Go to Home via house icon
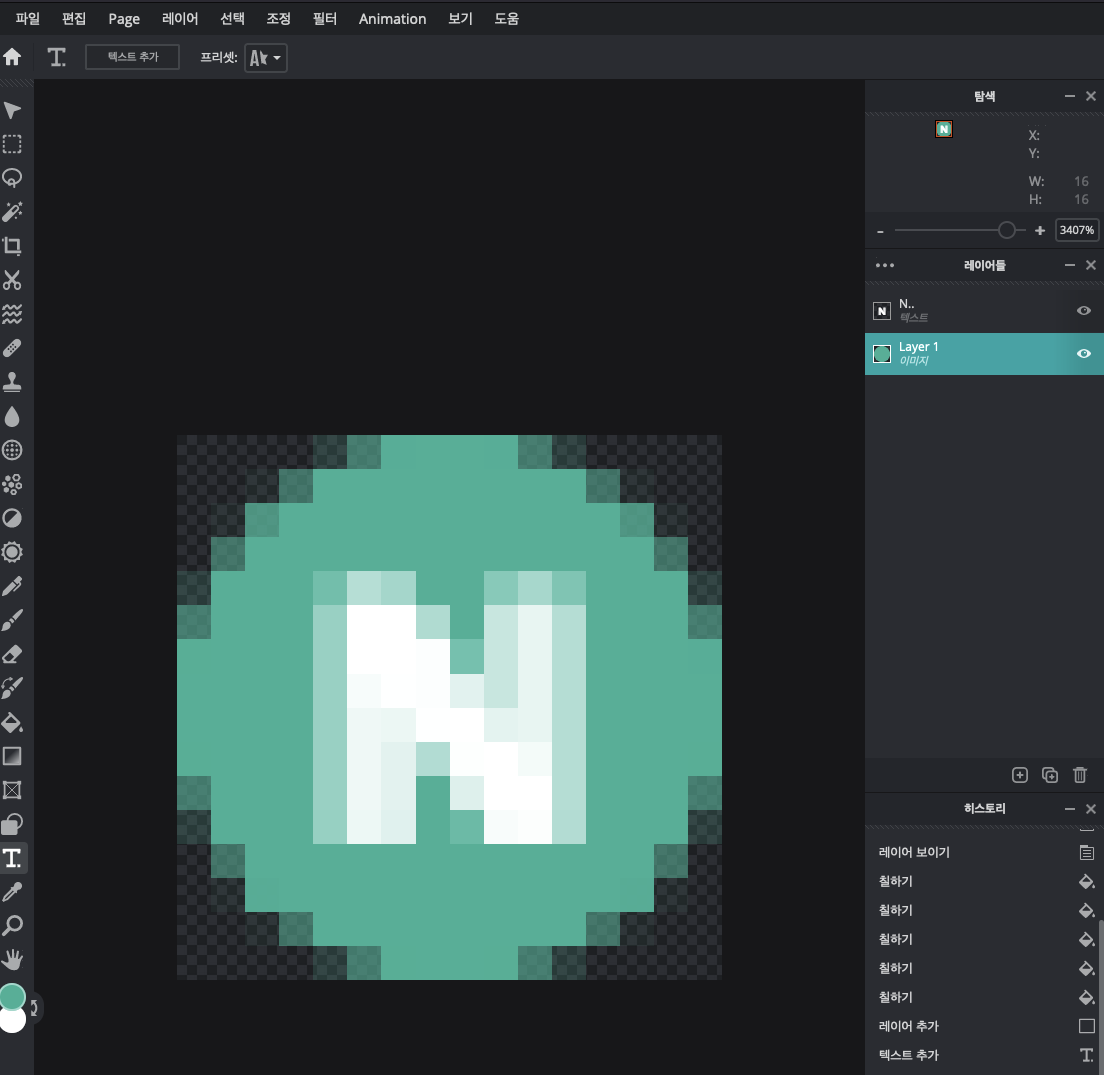This screenshot has height=1075, width=1104. pyautogui.click(x=12, y=57)
